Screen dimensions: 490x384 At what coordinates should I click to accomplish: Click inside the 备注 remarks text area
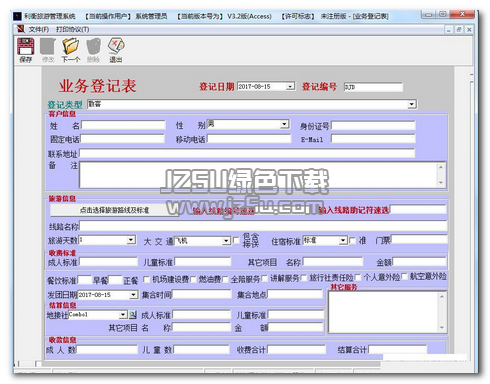tap(258, 175)
